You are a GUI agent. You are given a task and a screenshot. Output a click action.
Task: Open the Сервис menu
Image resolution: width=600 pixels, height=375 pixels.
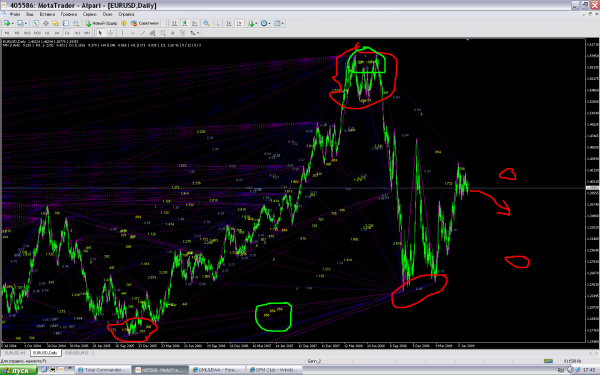pos(90,14)
